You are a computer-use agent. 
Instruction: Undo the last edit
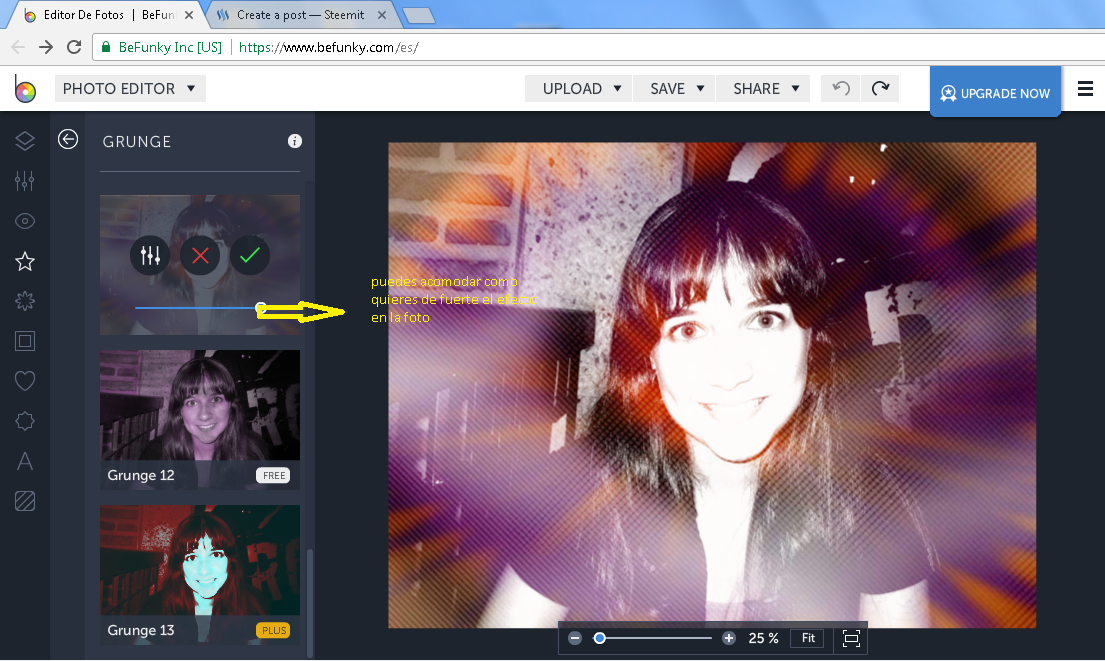[841, 88]
